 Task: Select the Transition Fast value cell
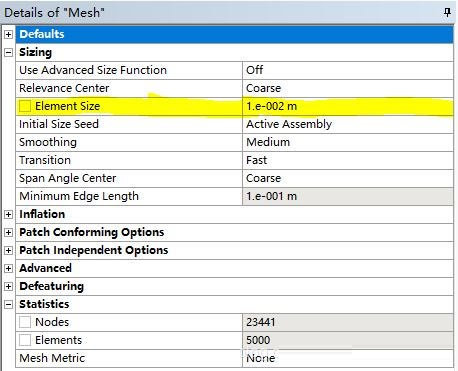pos(348,160)
